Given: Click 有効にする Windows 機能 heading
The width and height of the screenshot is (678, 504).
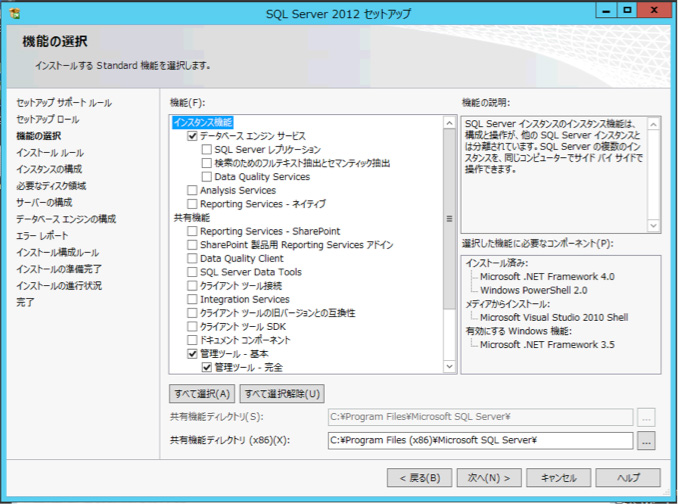Looking at the screenshot, I should tap(518, 331).
